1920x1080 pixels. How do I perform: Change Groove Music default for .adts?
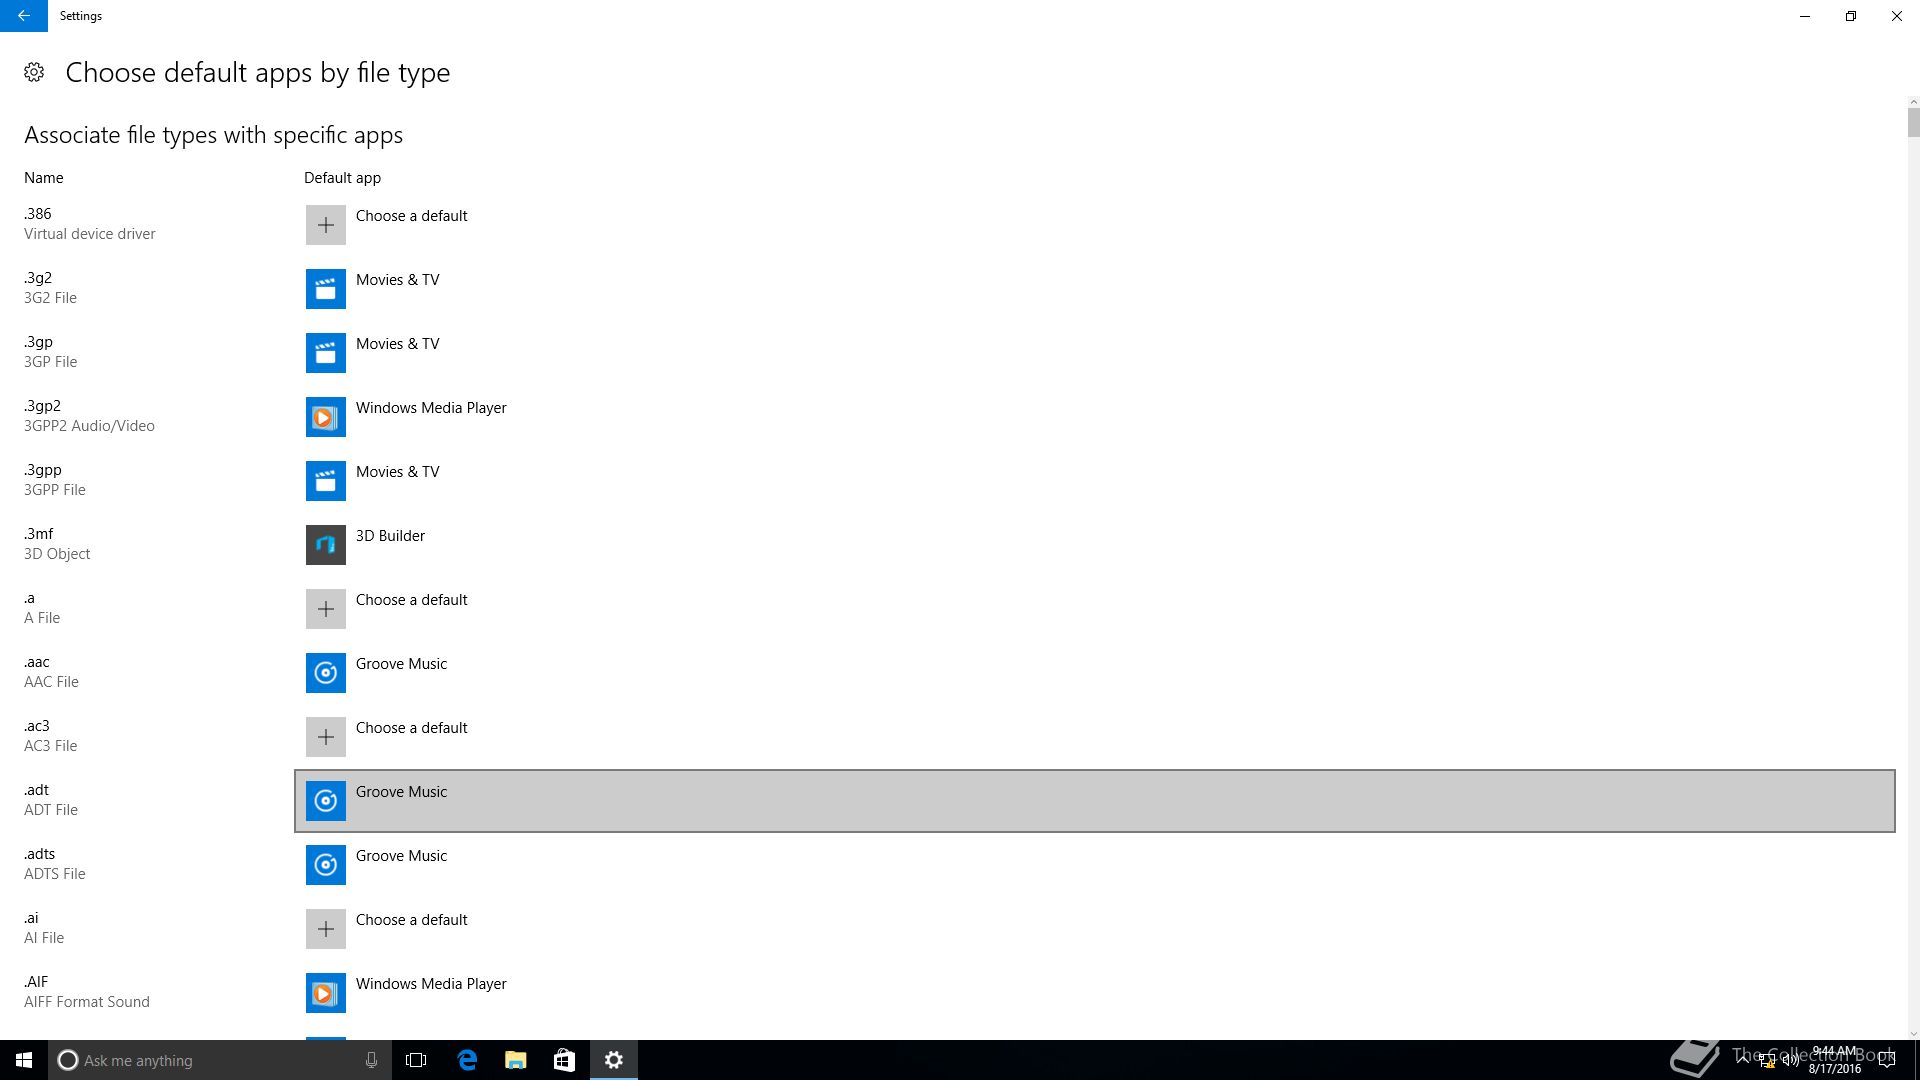click(401, 856)
